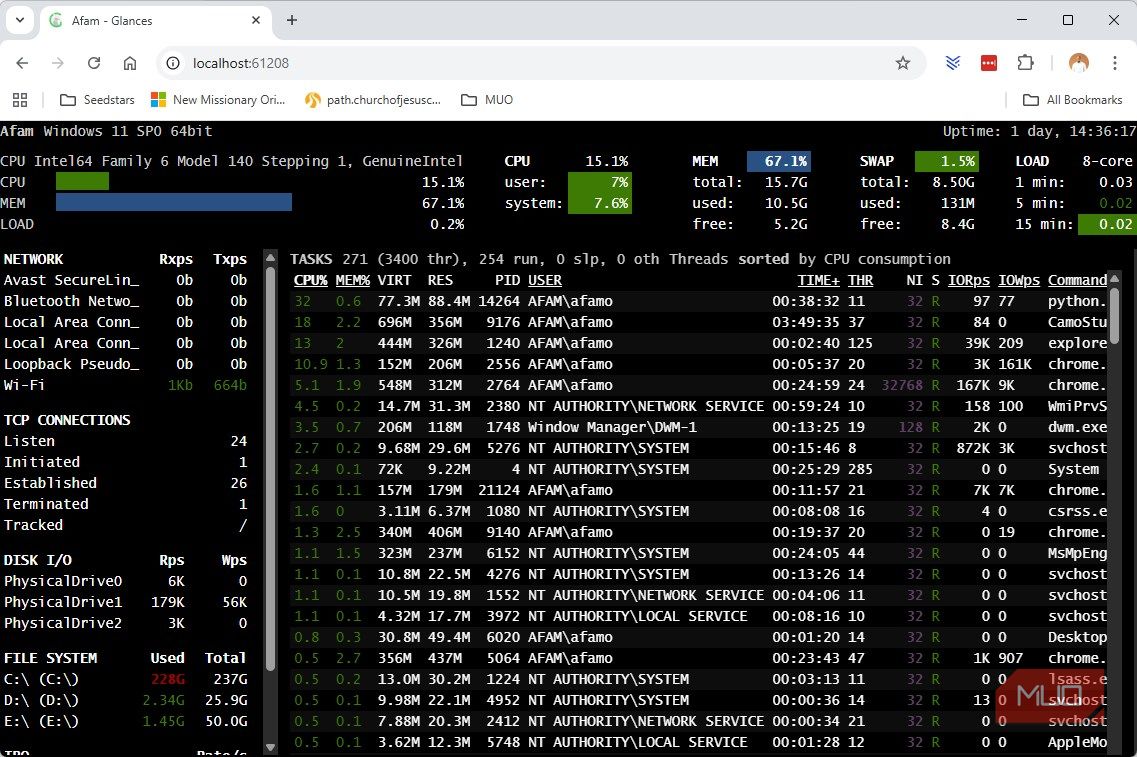This screenshot has width=1137, height=757.
Task: Select the WmiPrvS process with PID 2380
Action: point(700,406)
